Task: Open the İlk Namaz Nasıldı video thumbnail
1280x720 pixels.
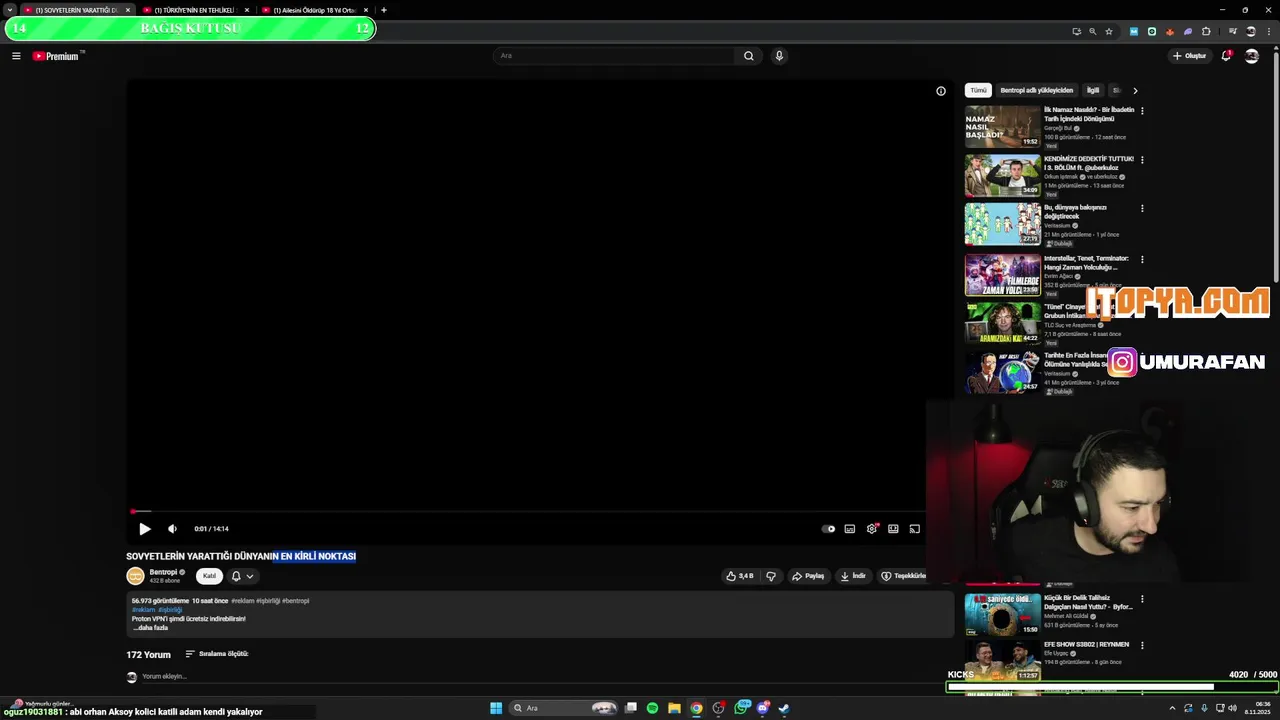Action: [x=1002, y=127]
